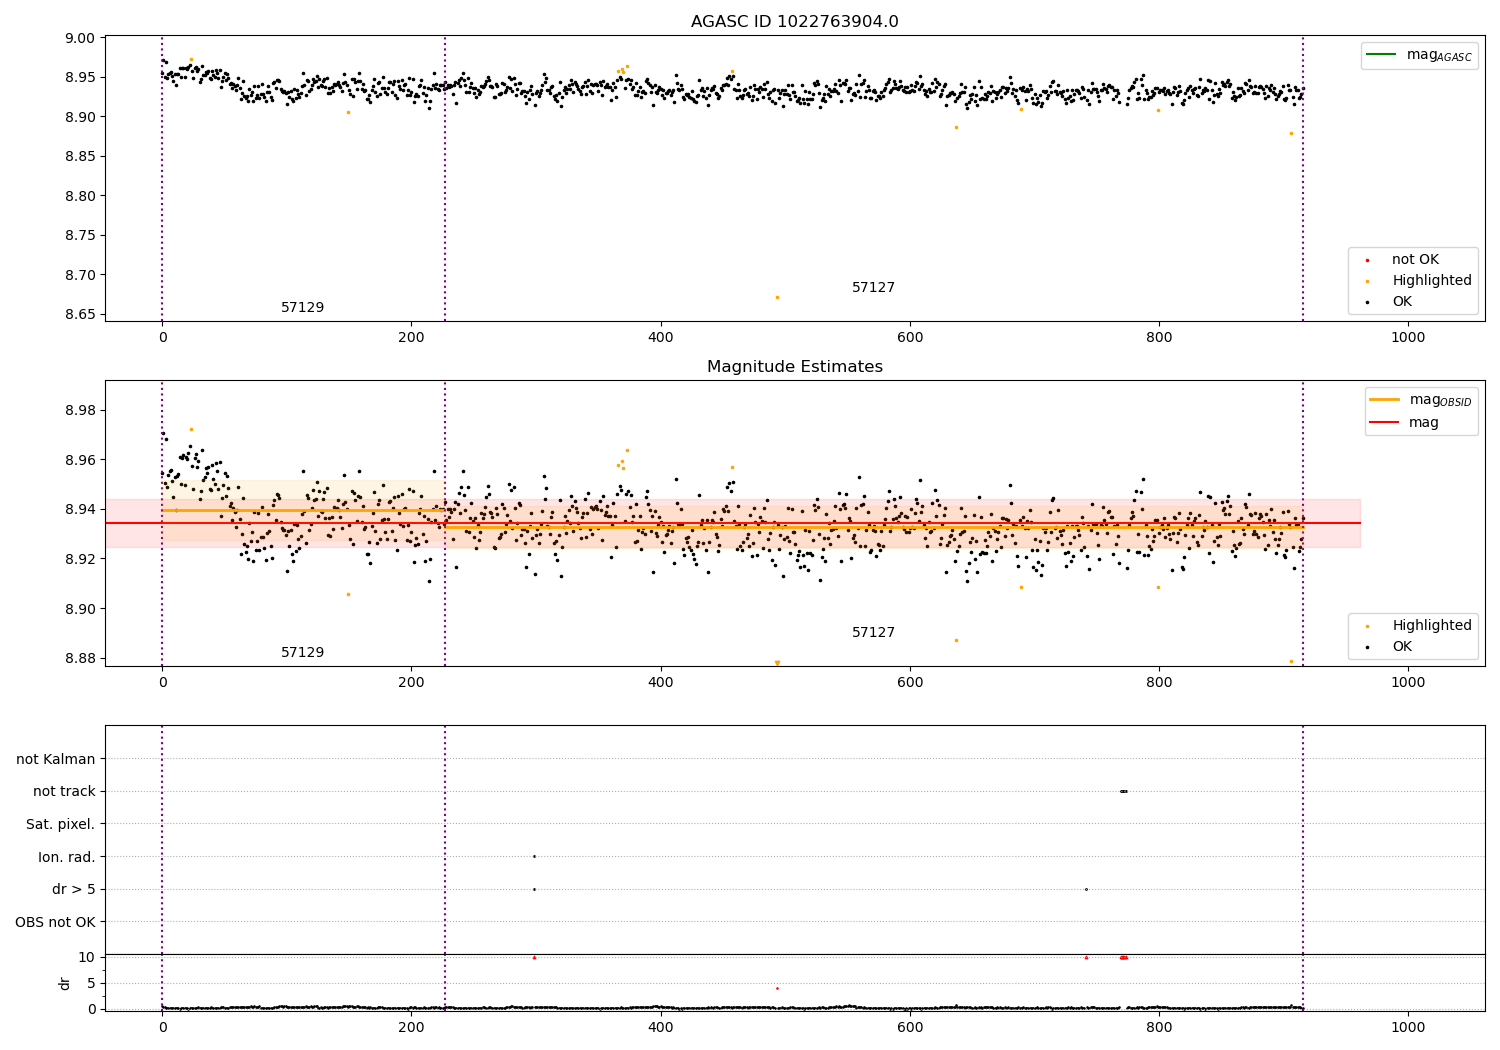
Task: Click the 1000 x-axis tick in top plot
Action: point(1408,338)
